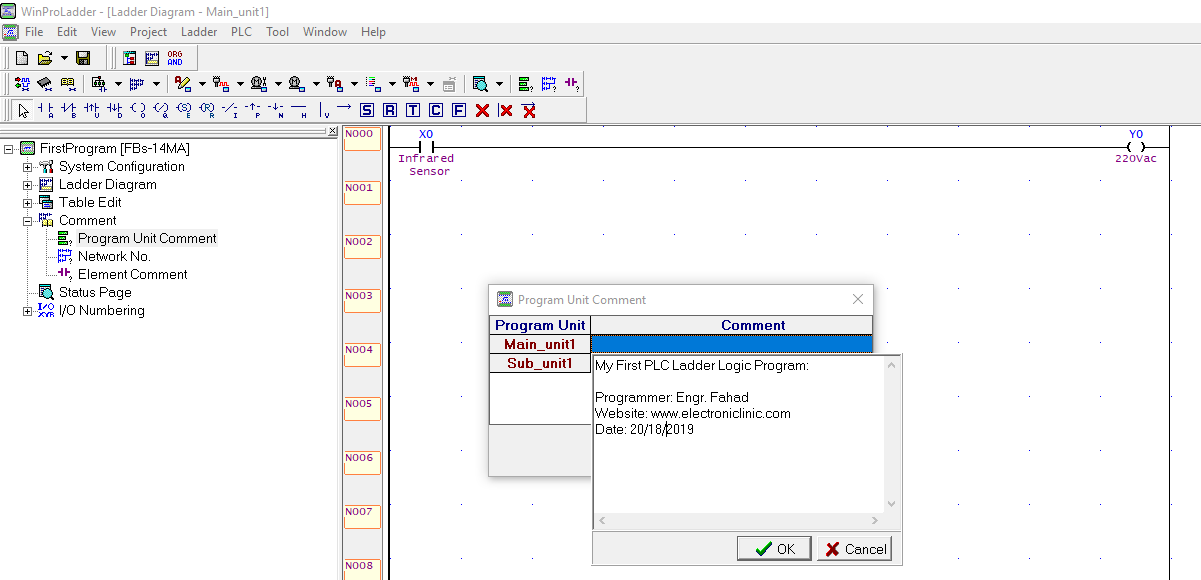Select Program Unit Comment tree item
The image size is (1201, 580).
tap(147, 238)
